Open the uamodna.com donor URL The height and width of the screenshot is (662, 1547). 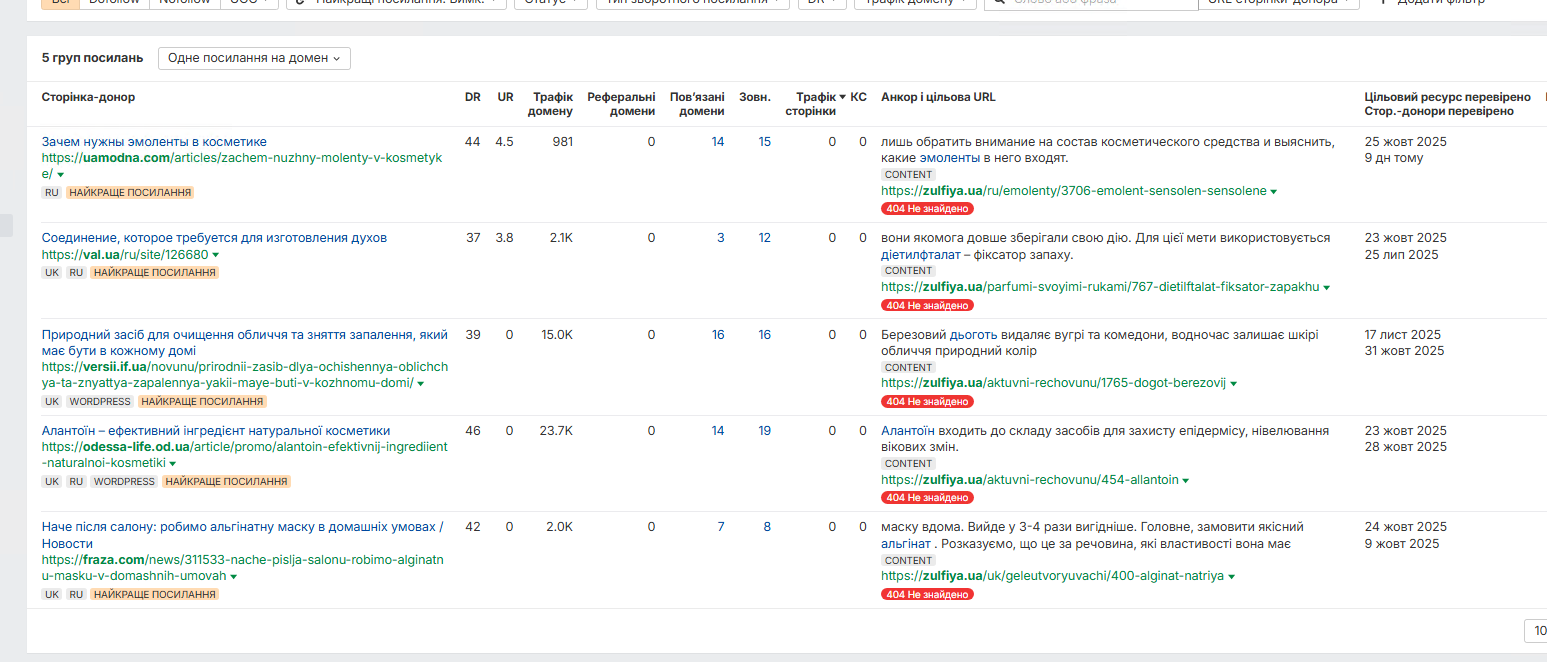coord(241,166)
